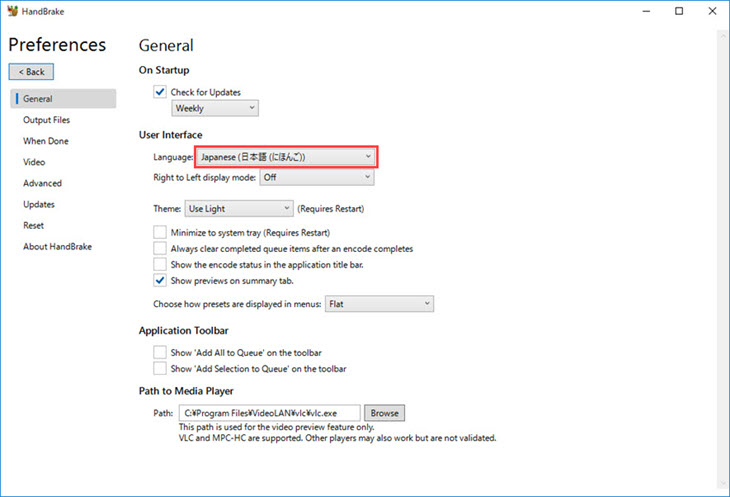Open the presets display dropdown showing Flat
Screen dimensions: 730x497
pos(379,303)
